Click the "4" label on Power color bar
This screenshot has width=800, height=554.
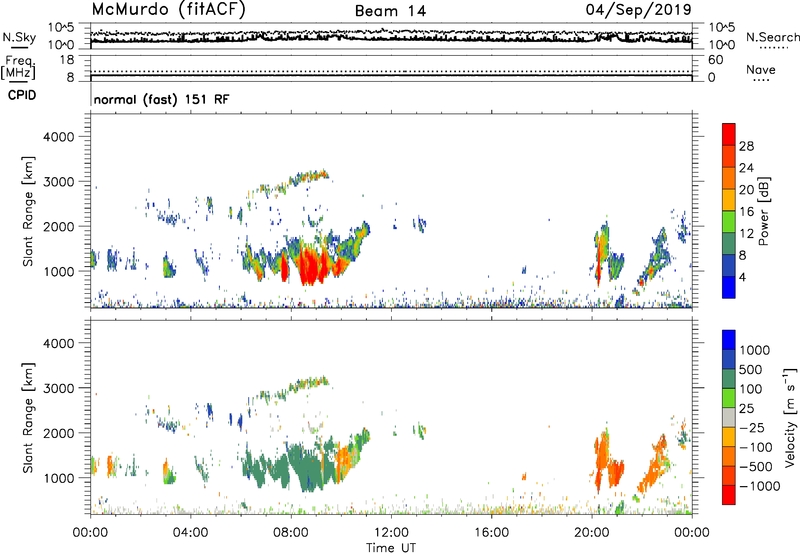[x=743, y=277]
